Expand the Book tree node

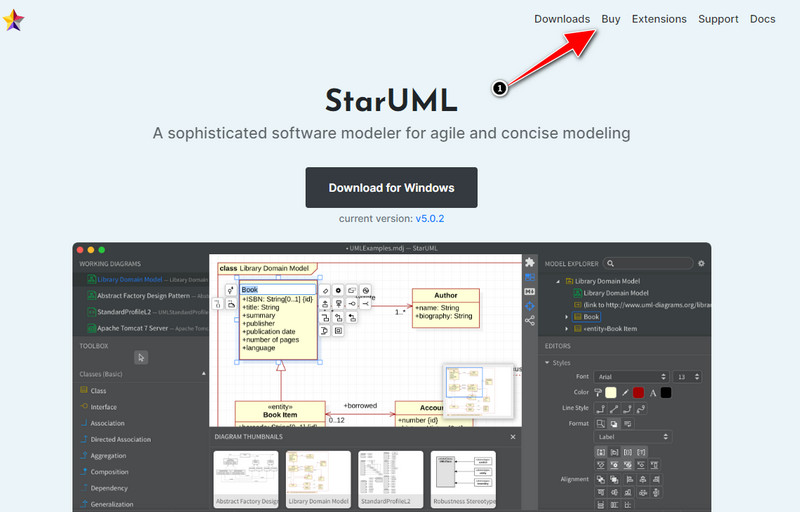click(566, 317)
